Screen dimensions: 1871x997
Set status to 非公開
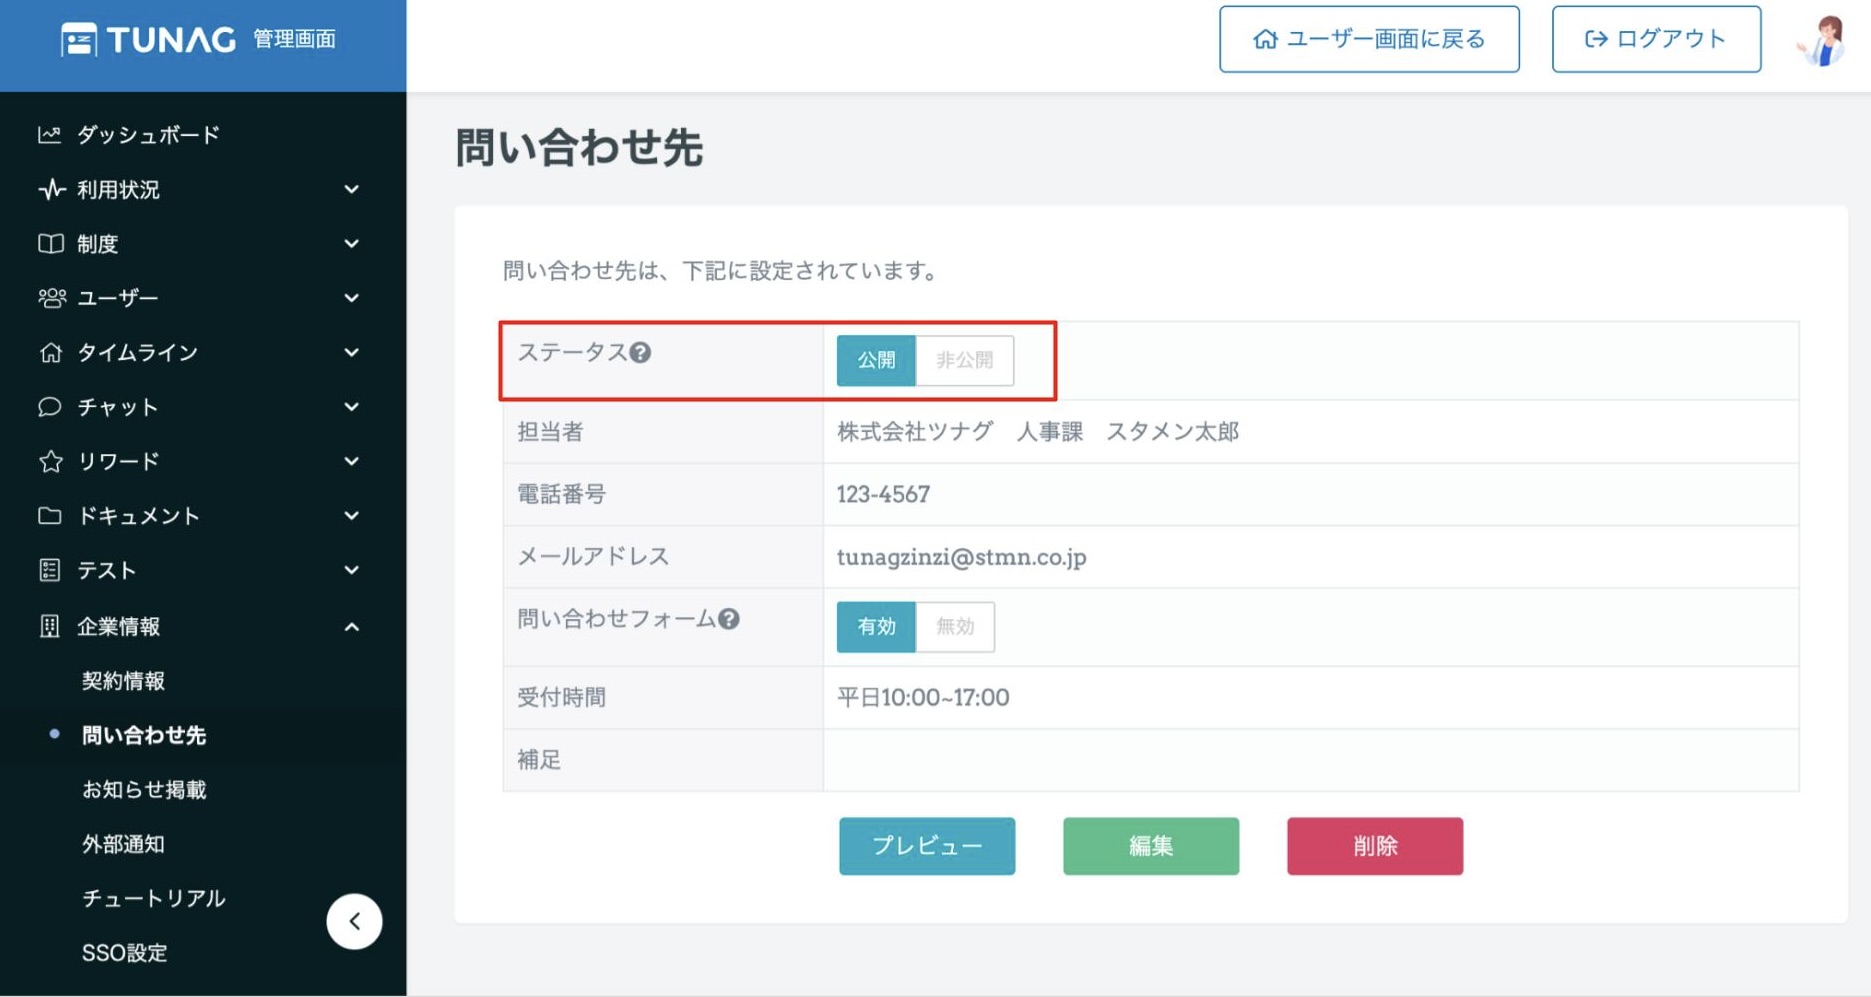965,360
